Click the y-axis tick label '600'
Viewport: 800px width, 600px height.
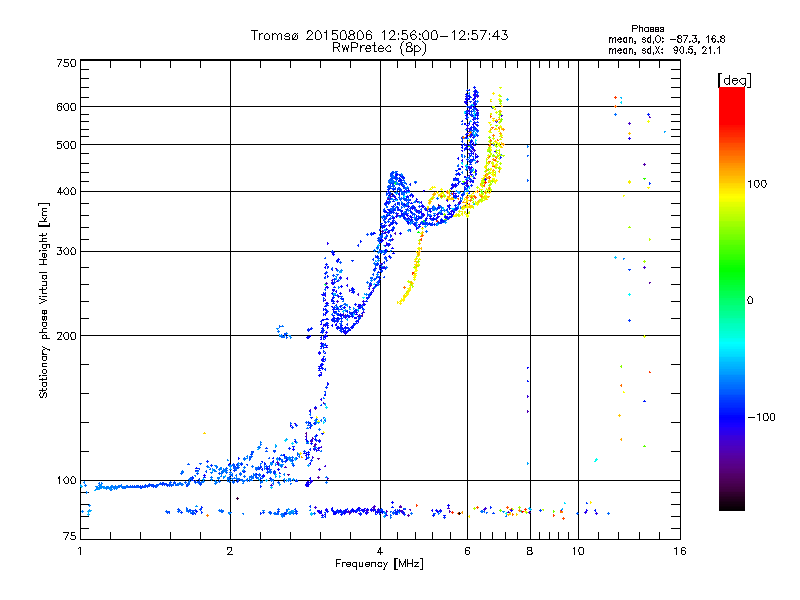click(x=66, y=107)
